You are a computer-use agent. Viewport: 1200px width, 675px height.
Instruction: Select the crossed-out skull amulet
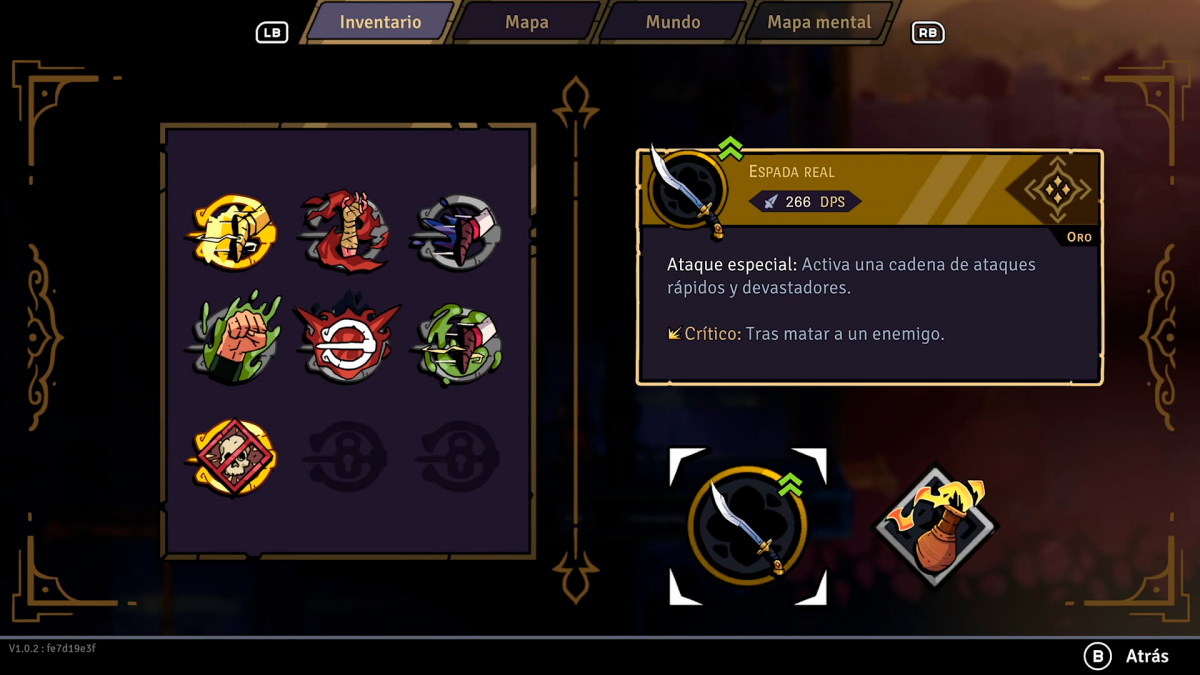click(232, 456)
